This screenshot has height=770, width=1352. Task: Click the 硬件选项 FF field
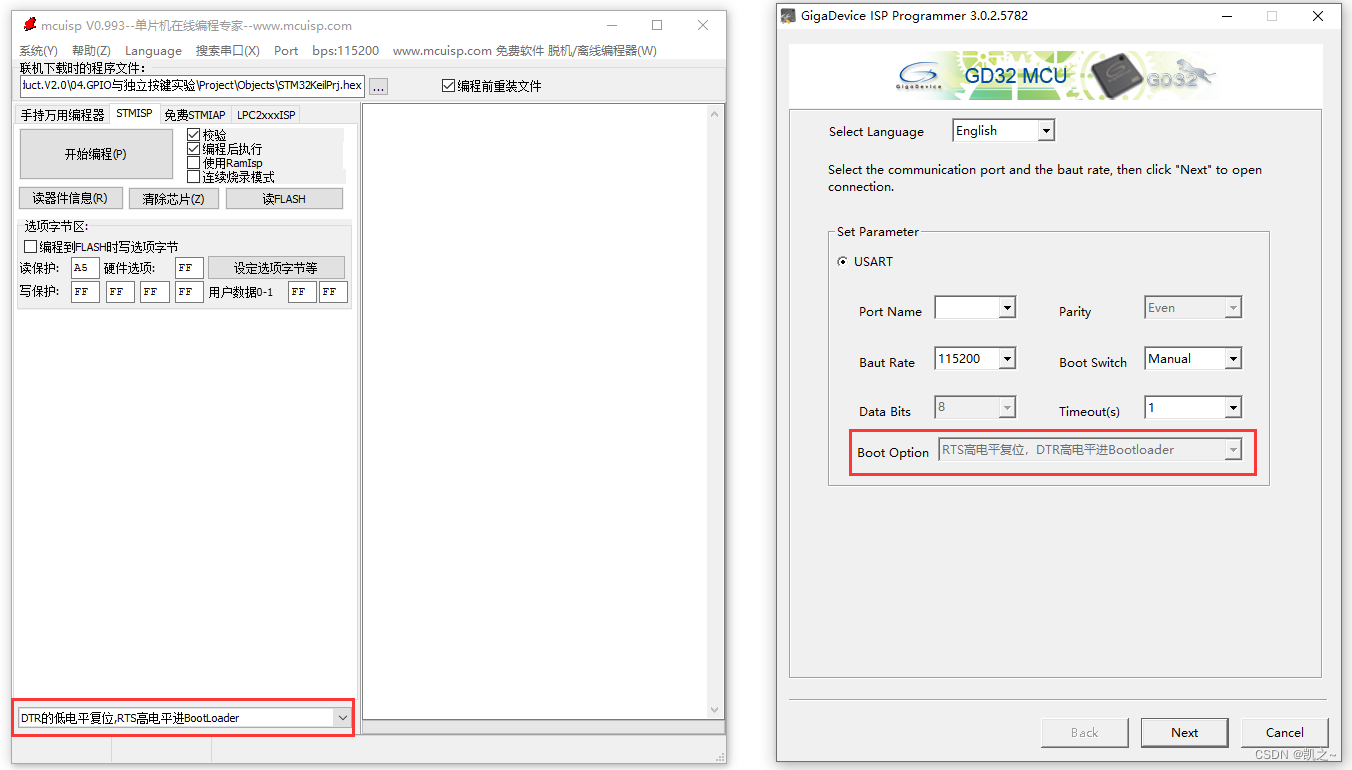(189, 268)
